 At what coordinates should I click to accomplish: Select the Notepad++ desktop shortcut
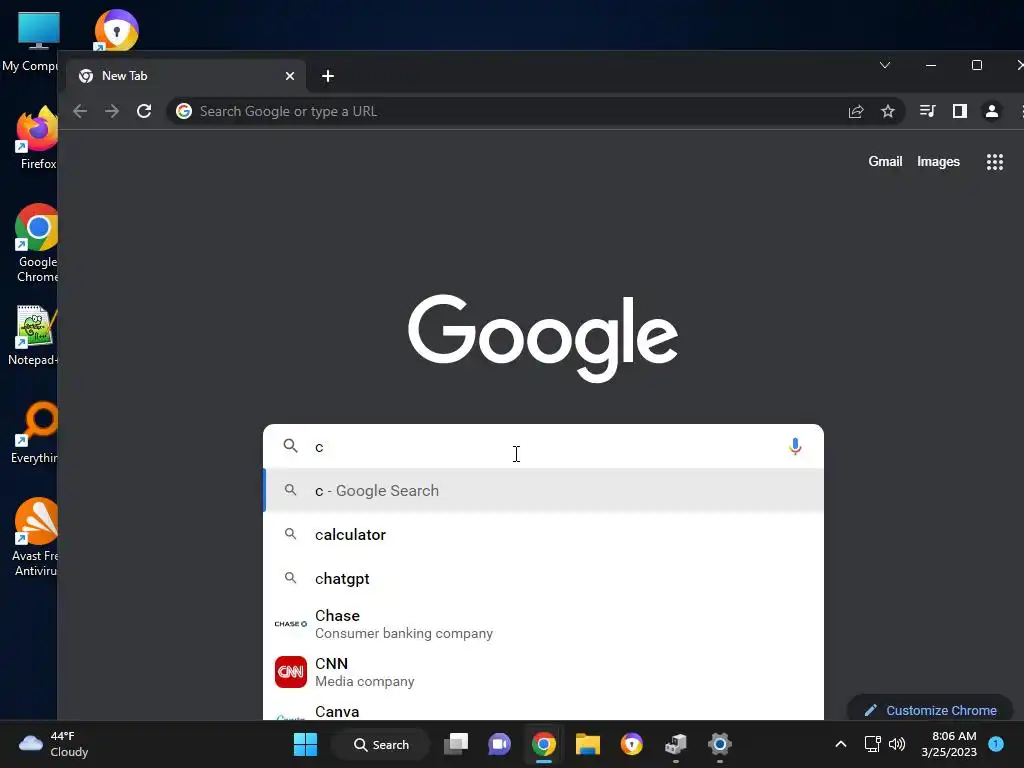[33, 334]
